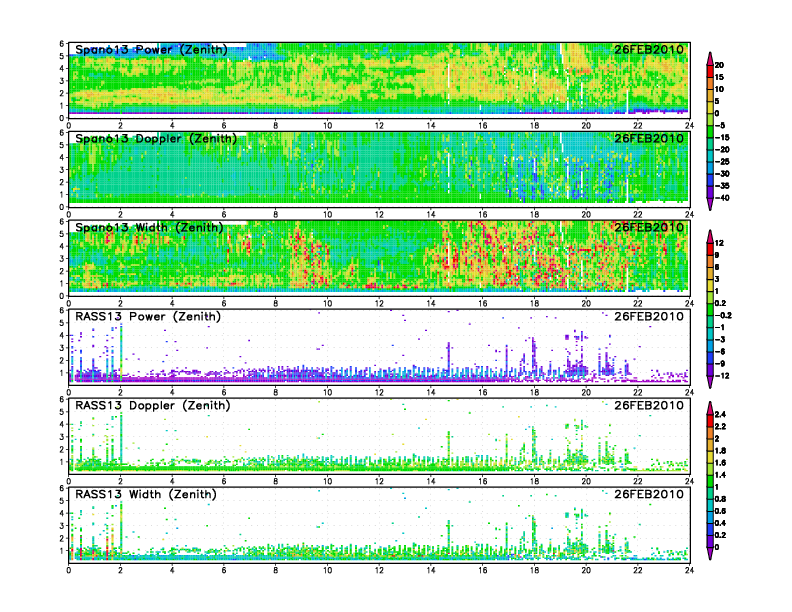Click the -0.2 label on middle colorbar
The height and width of the screenshot is (612, 792).
click(723, 315)
